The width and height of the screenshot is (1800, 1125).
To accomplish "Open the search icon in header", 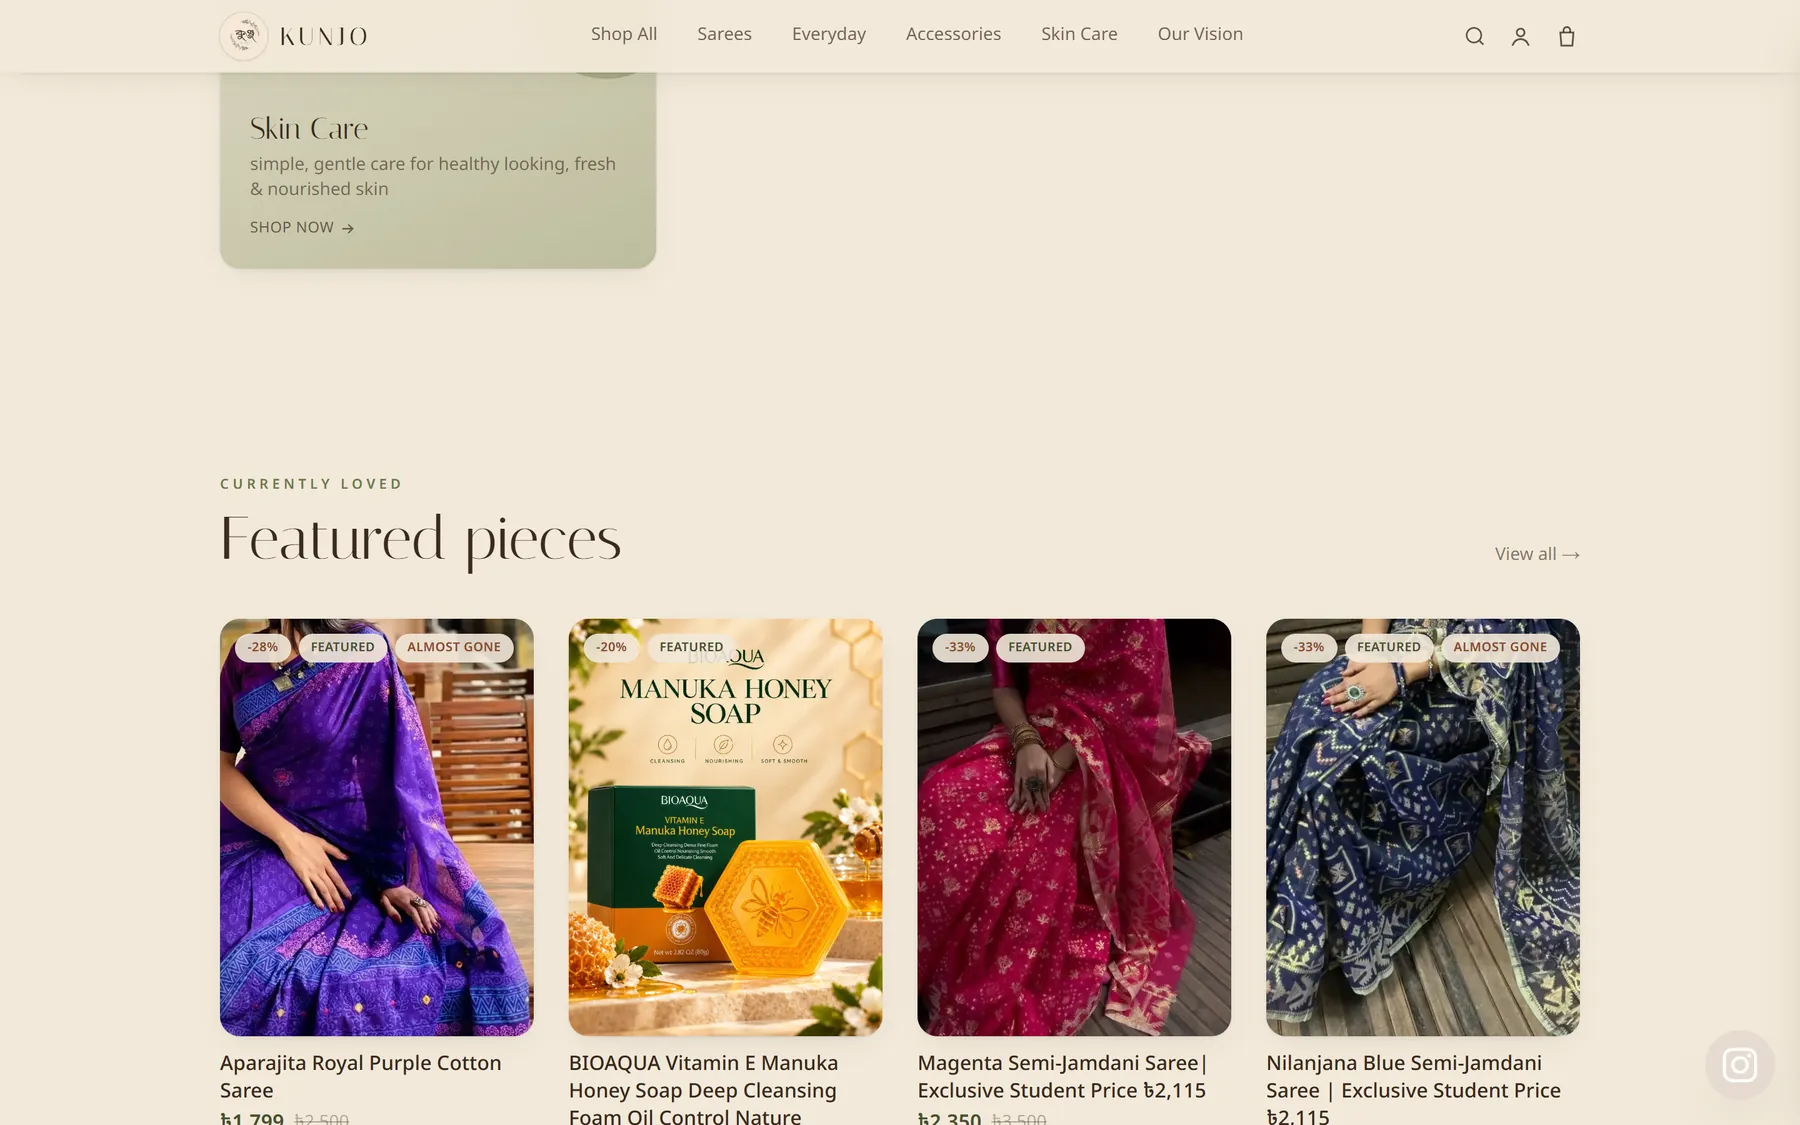I will [x=1474, y=37].
